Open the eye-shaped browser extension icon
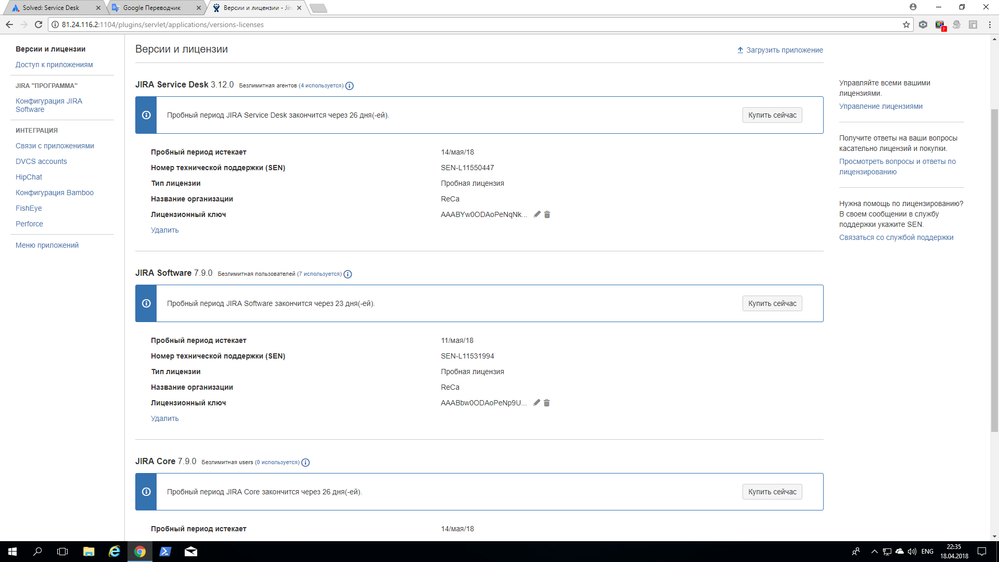Viewport: 999px width, 562px height. click(x=923, y=25)
